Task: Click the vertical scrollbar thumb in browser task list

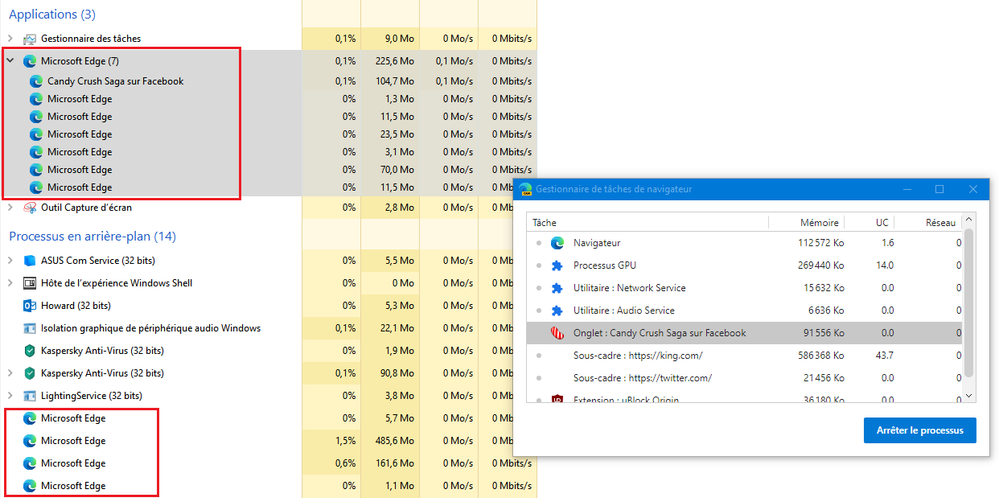Action: (x=969, y=302)
